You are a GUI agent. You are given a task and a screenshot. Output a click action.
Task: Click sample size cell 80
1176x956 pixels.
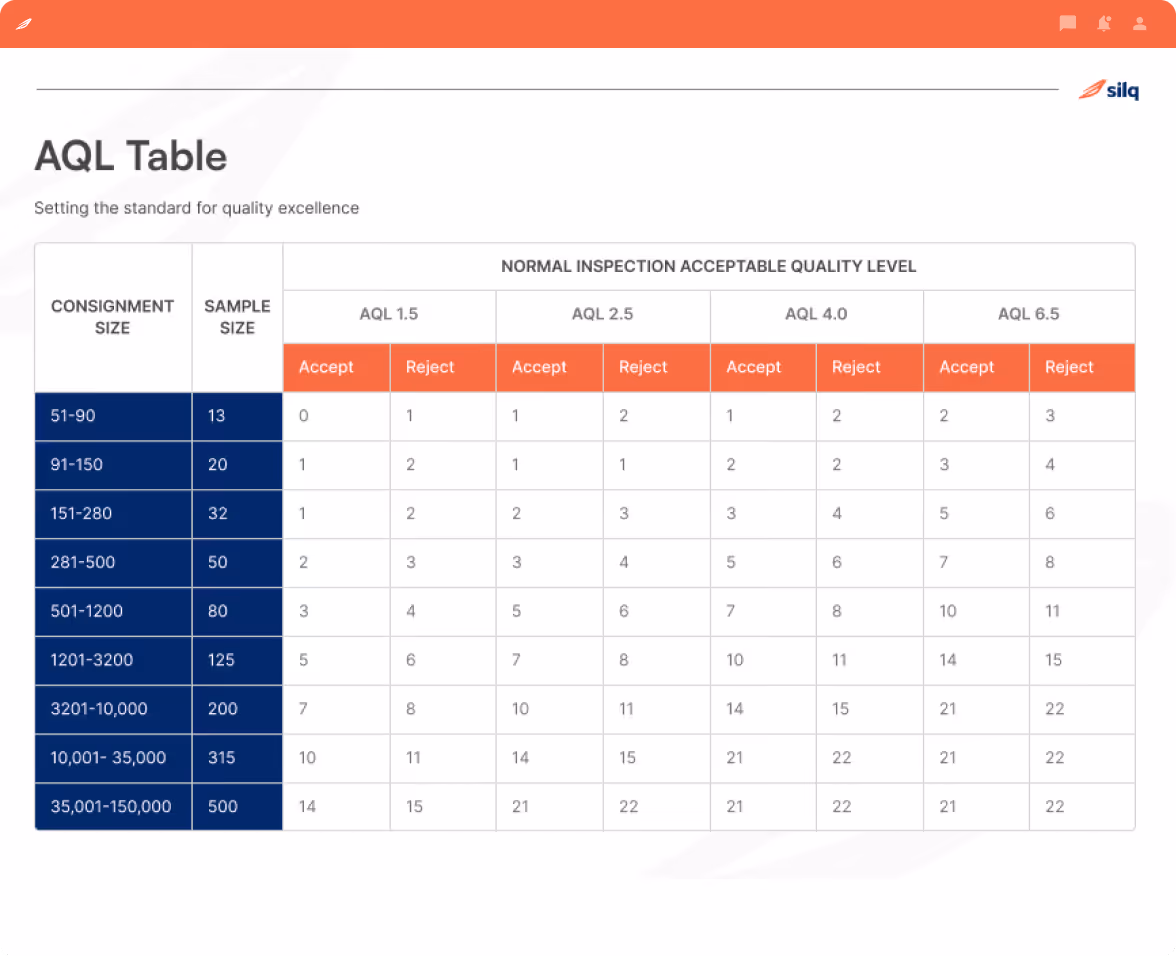tap(237, 611)
